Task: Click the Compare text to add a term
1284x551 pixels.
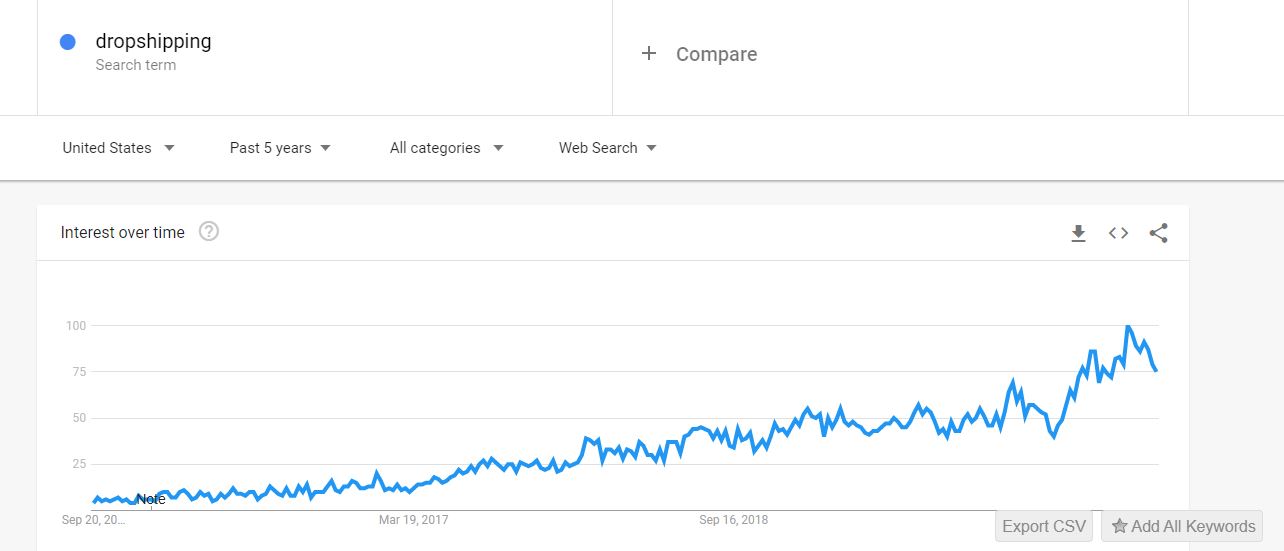Action: pyautogui.click(x=716, y=54)
